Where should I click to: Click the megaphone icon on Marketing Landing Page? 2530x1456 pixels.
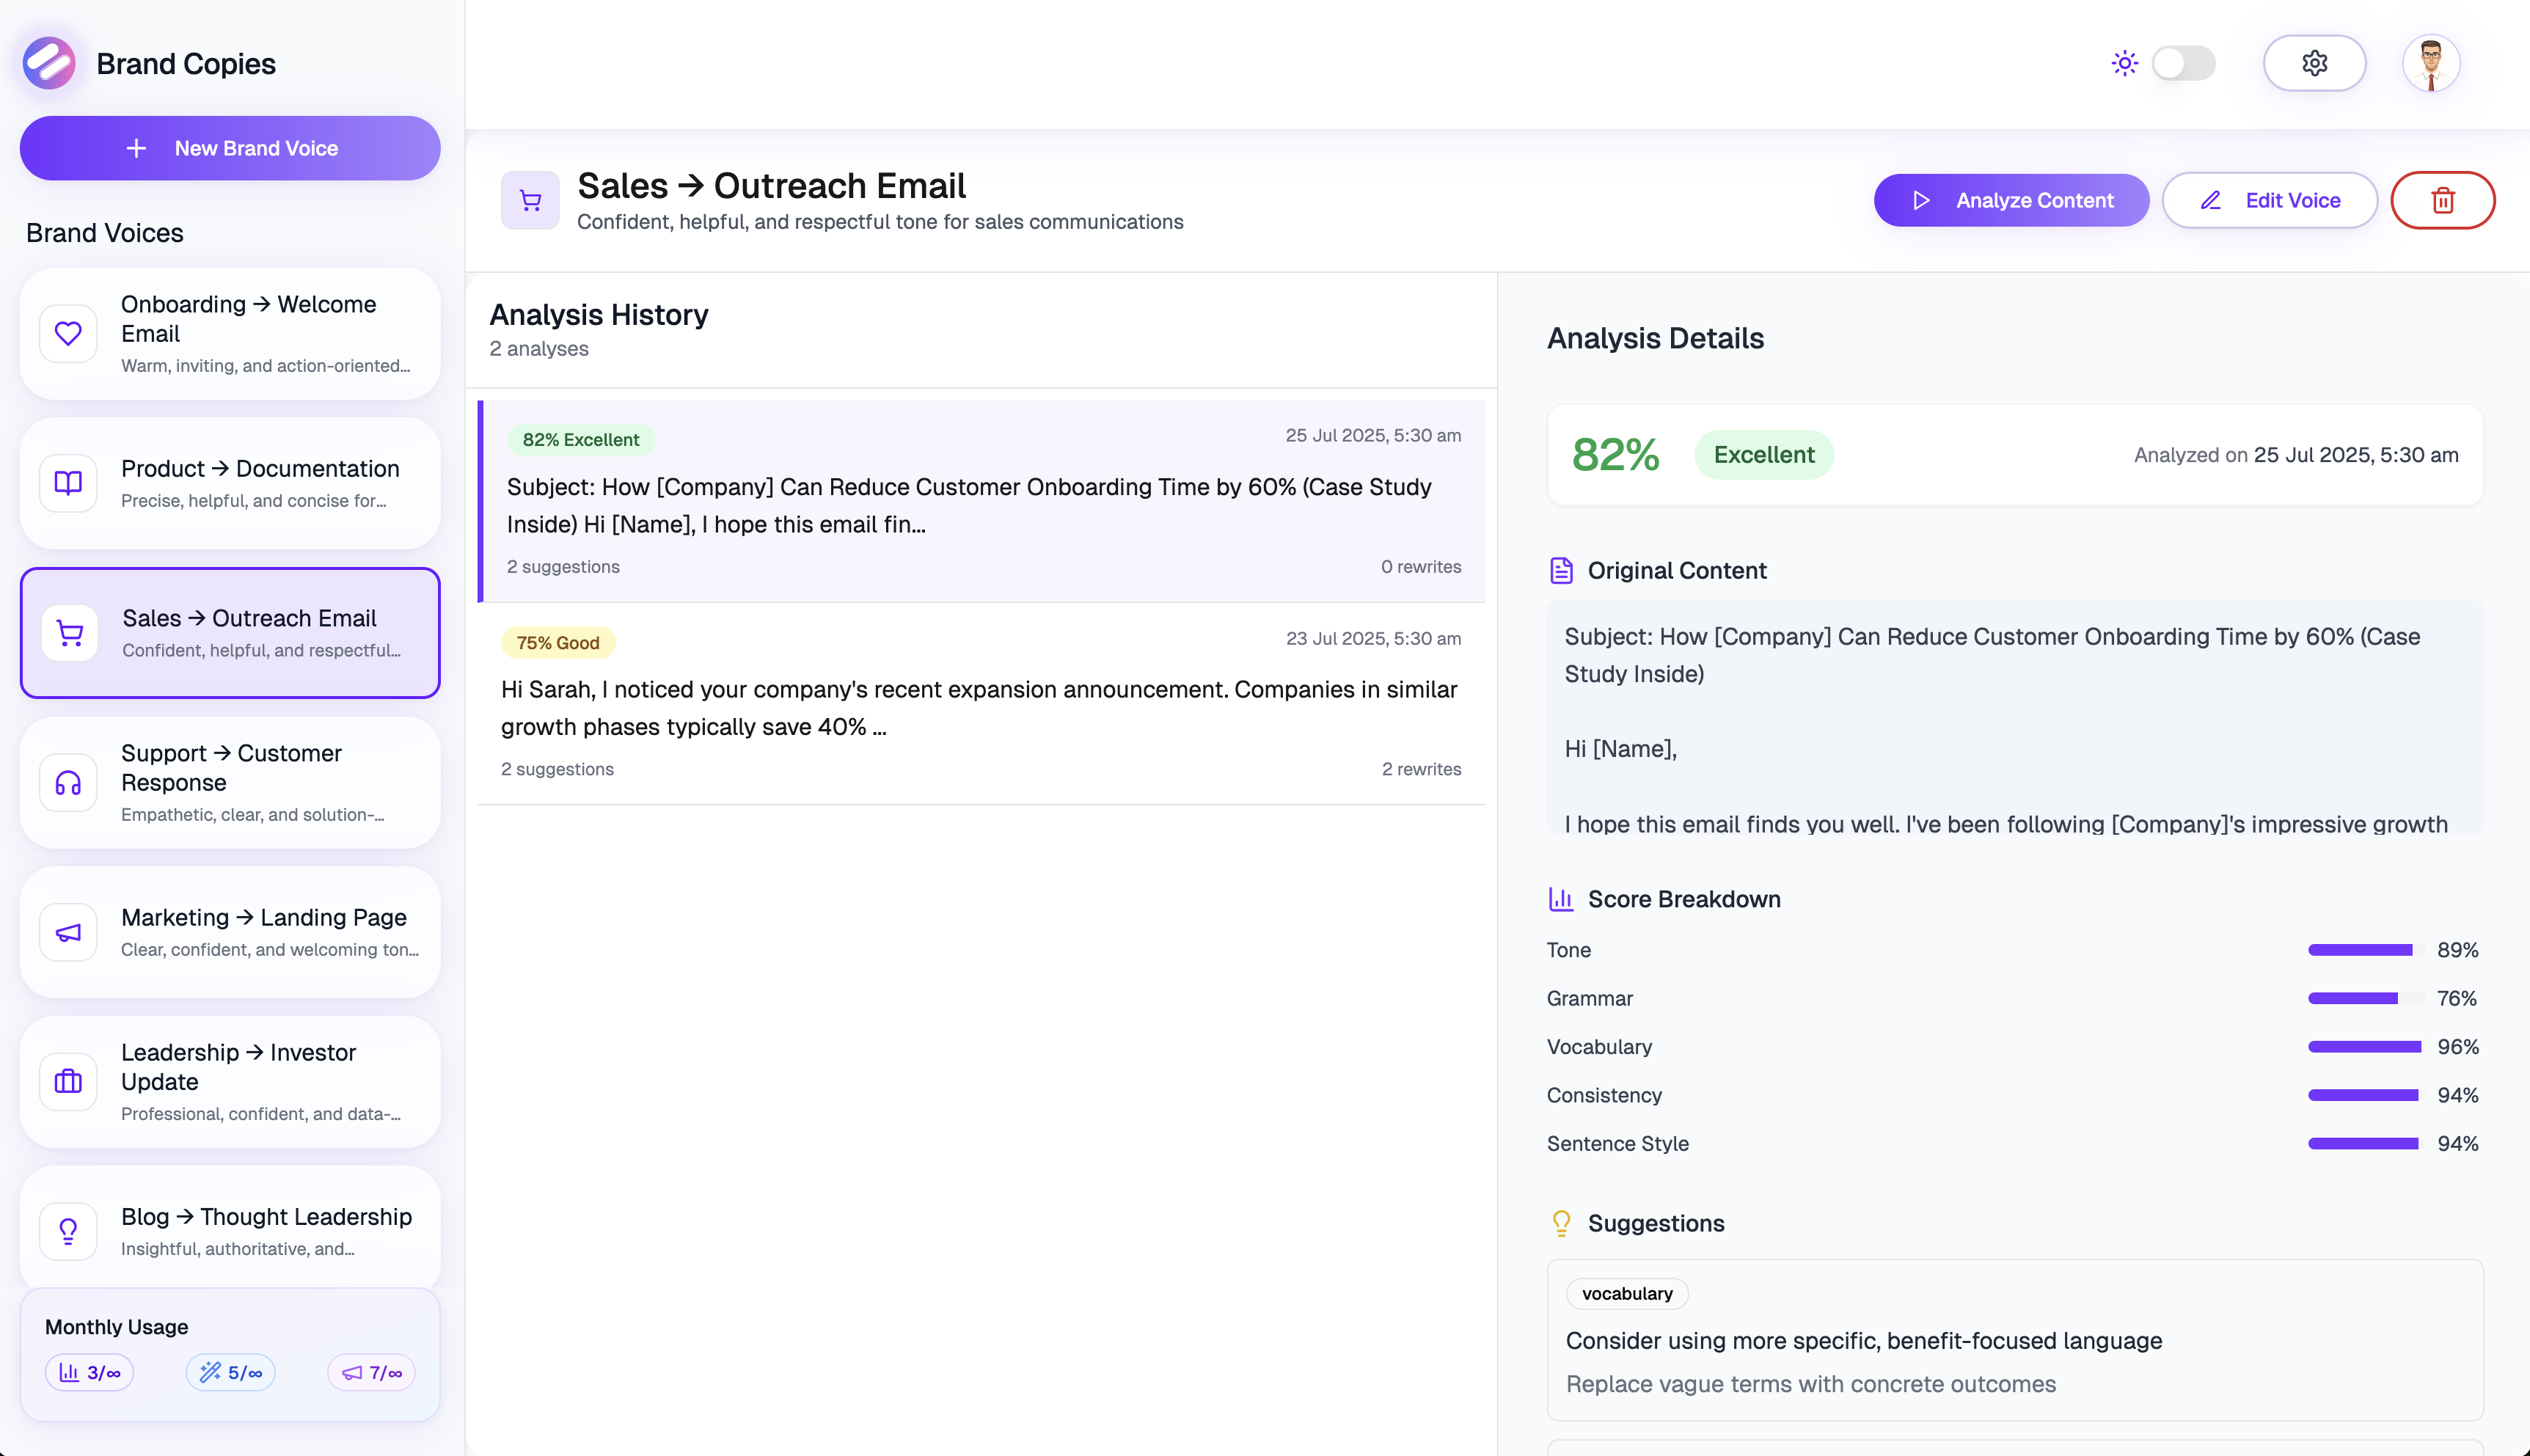click(x=67, y=931)
